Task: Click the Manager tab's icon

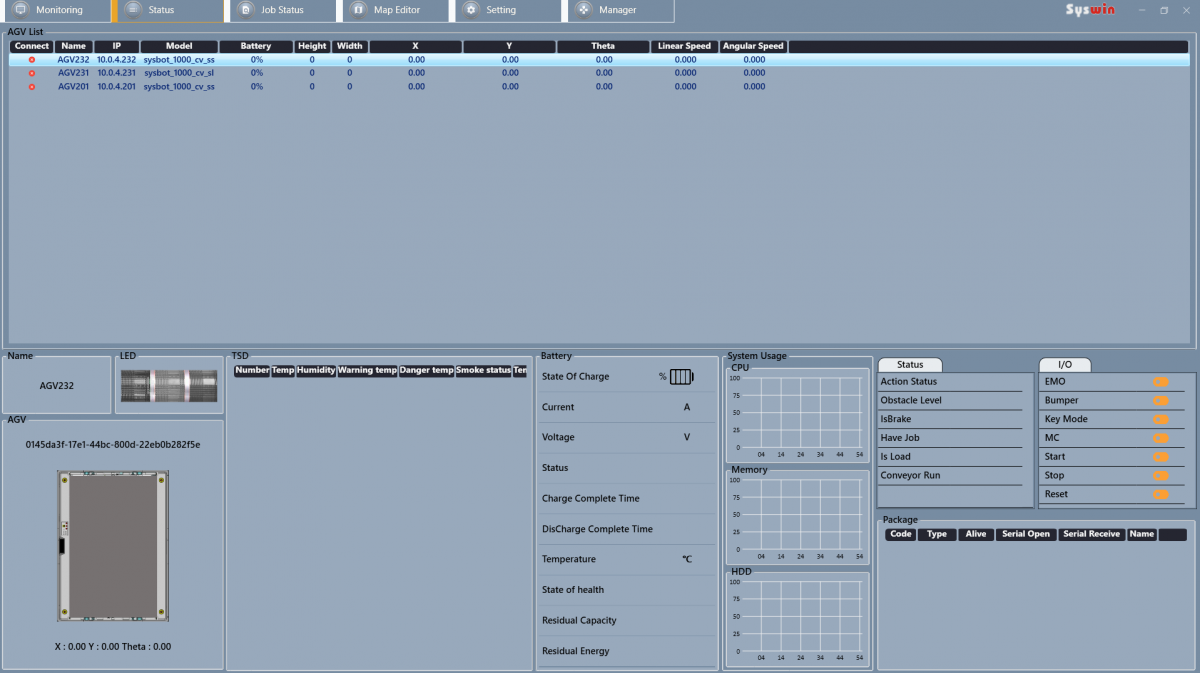Action: (583, 10)
